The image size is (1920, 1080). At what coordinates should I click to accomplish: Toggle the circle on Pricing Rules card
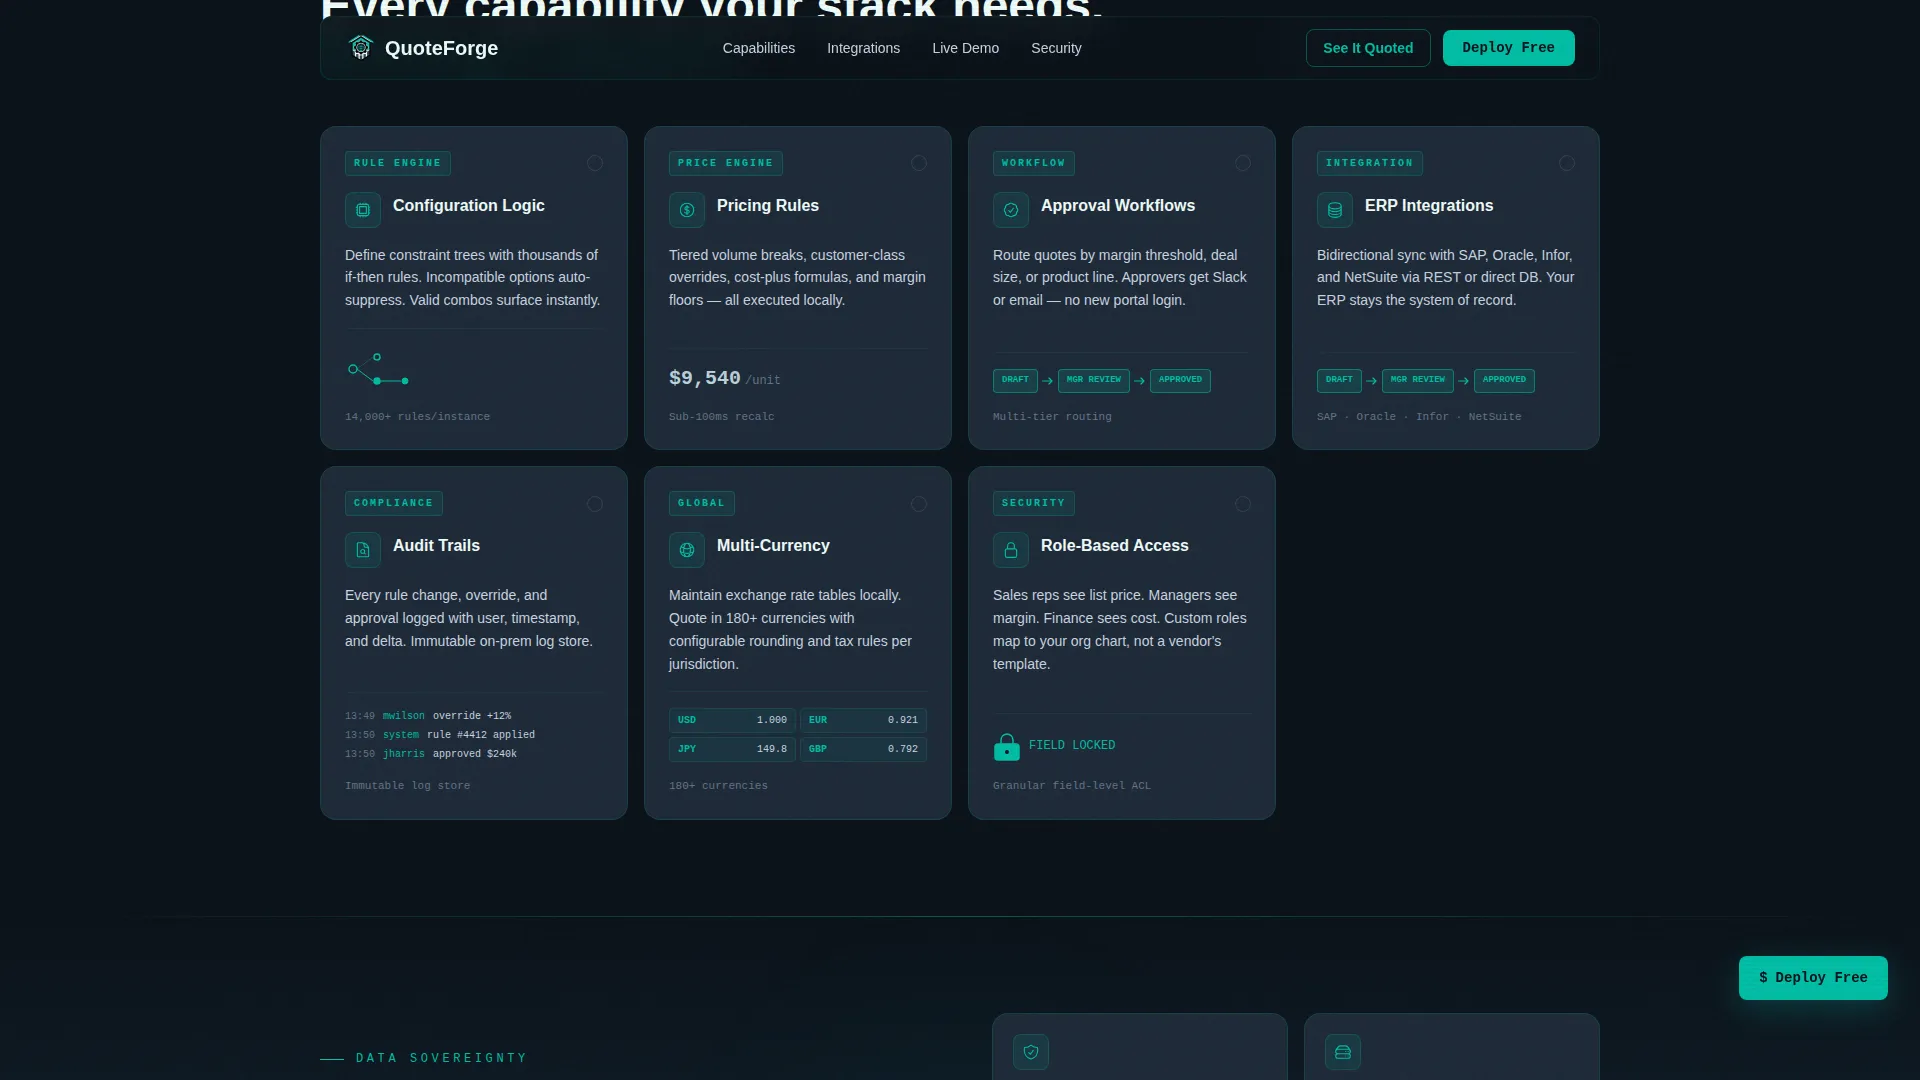pos(919,163)
